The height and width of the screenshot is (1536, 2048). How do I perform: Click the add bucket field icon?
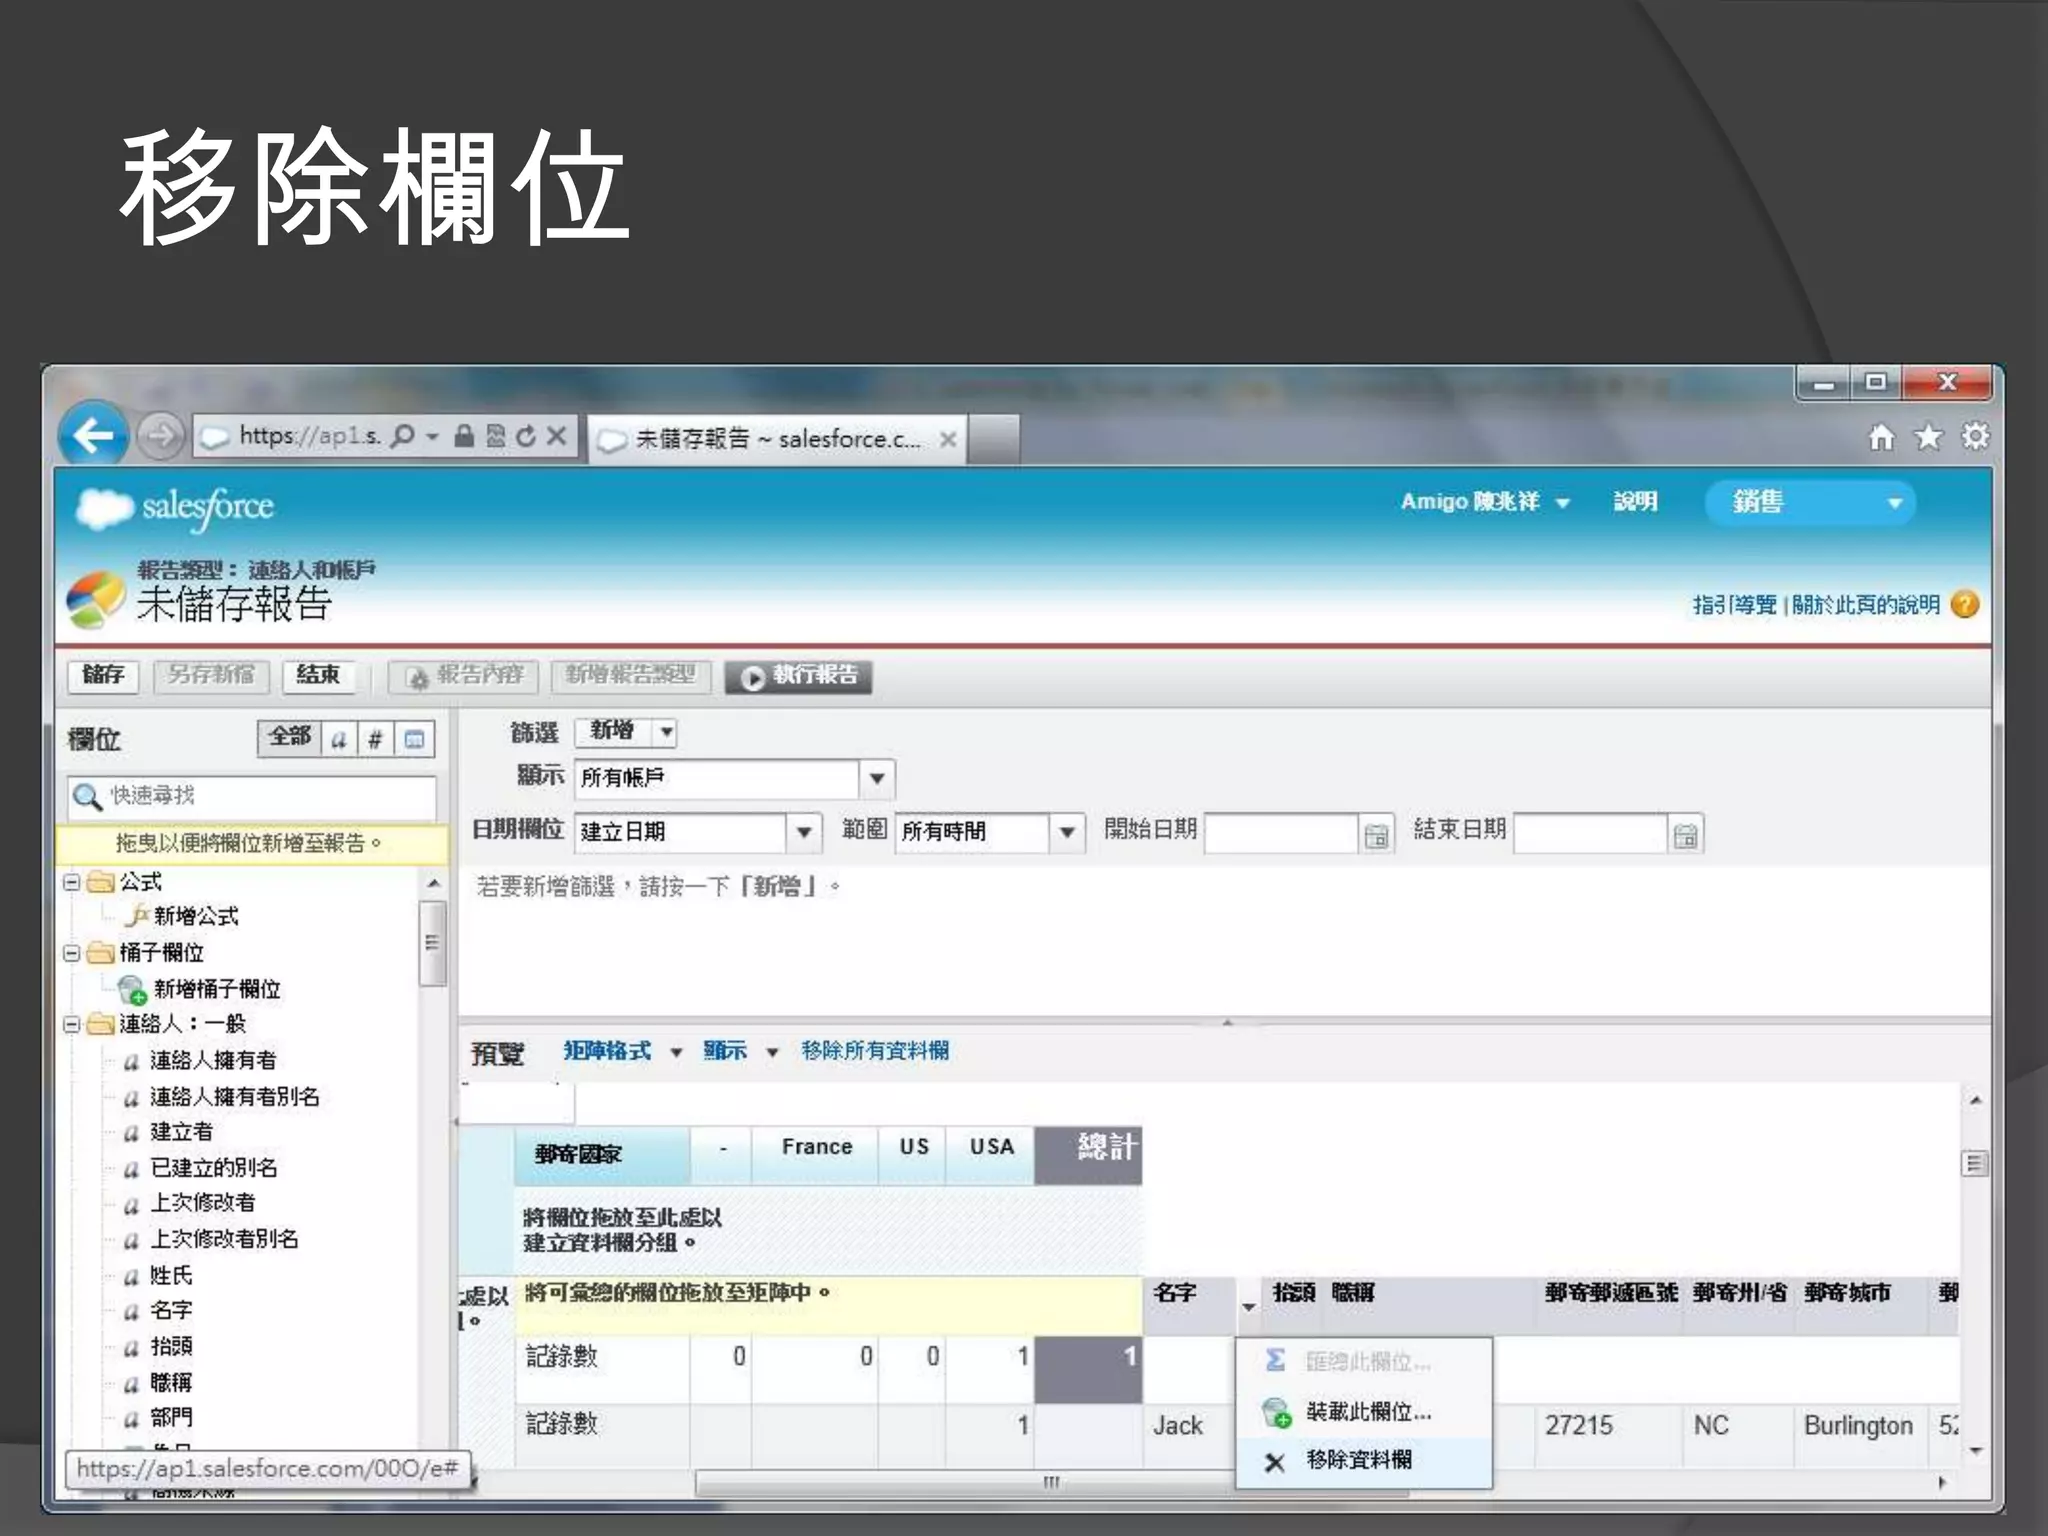pos(132,989)
